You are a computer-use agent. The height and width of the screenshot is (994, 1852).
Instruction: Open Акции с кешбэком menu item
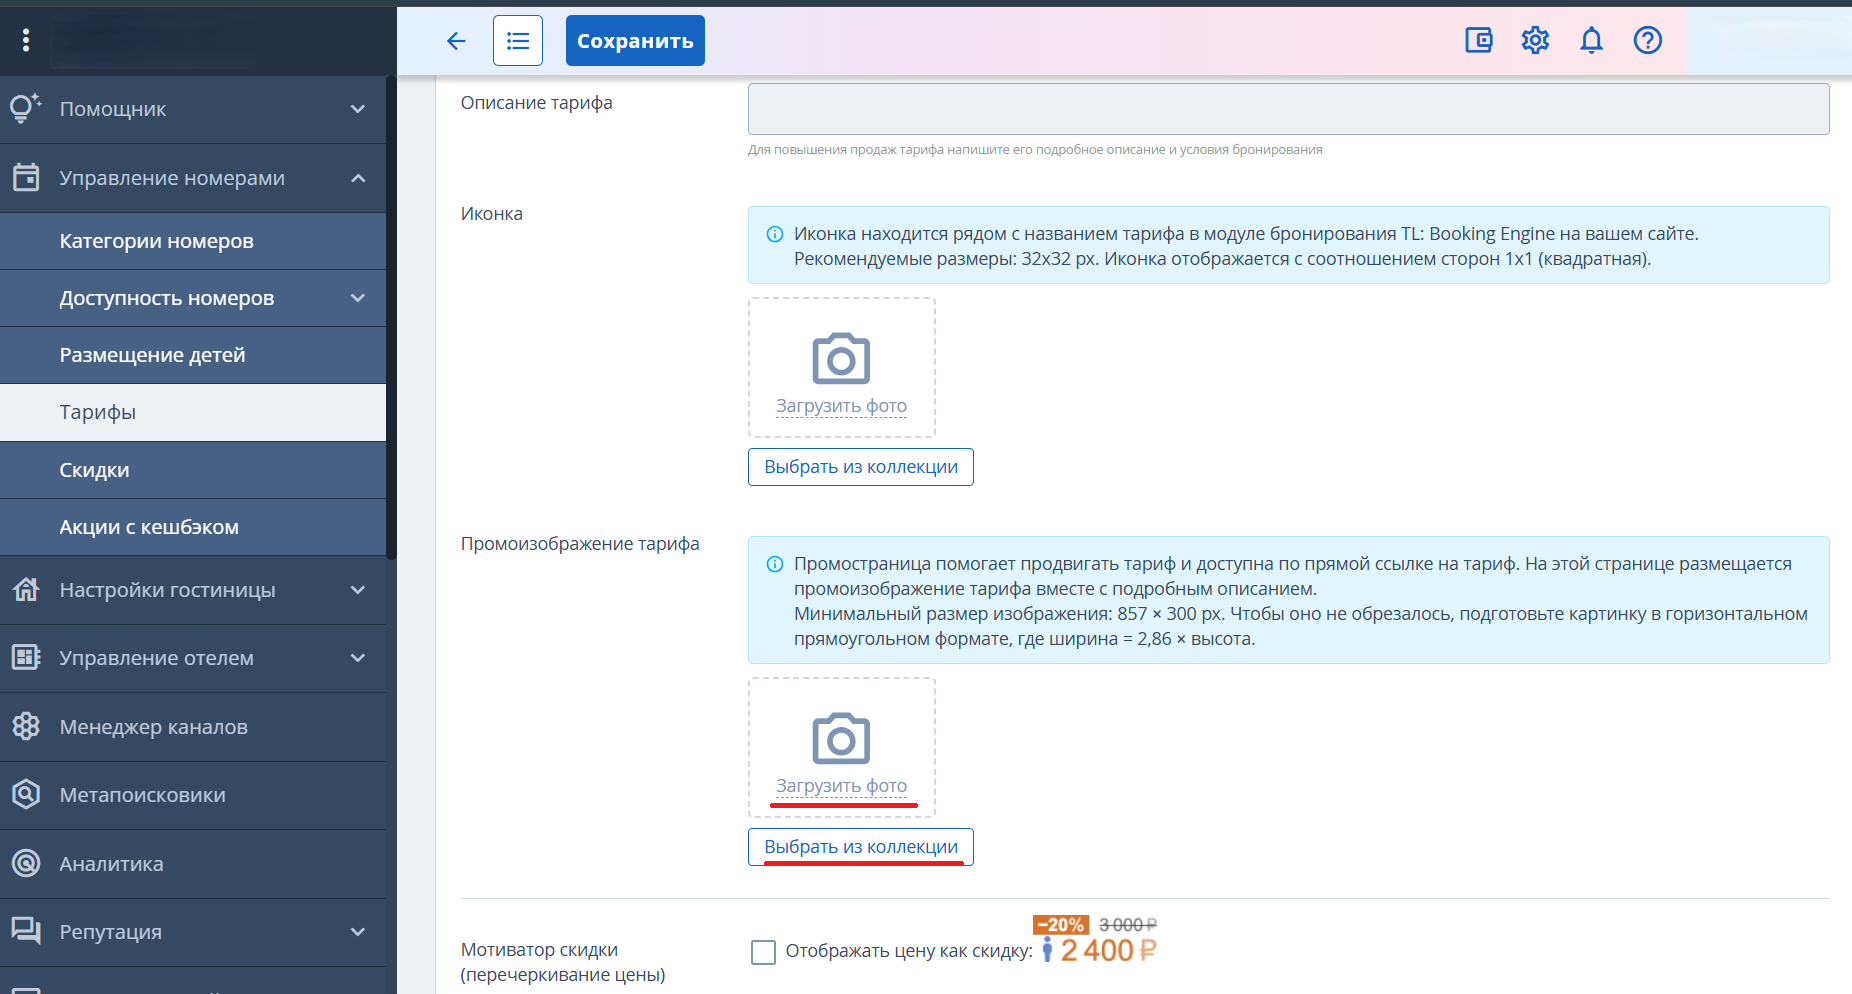point(149,527)
